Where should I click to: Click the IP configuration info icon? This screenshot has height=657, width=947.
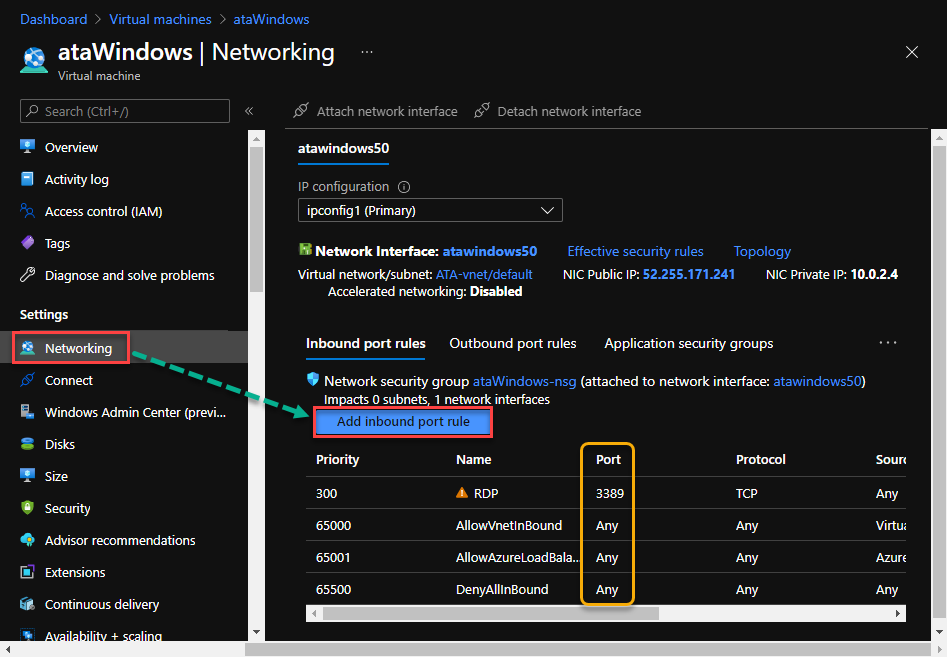(404, 187)
